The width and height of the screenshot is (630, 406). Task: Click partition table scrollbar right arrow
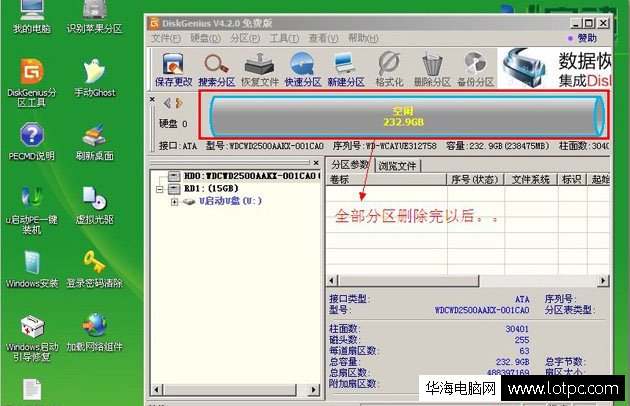click(603, 281)
